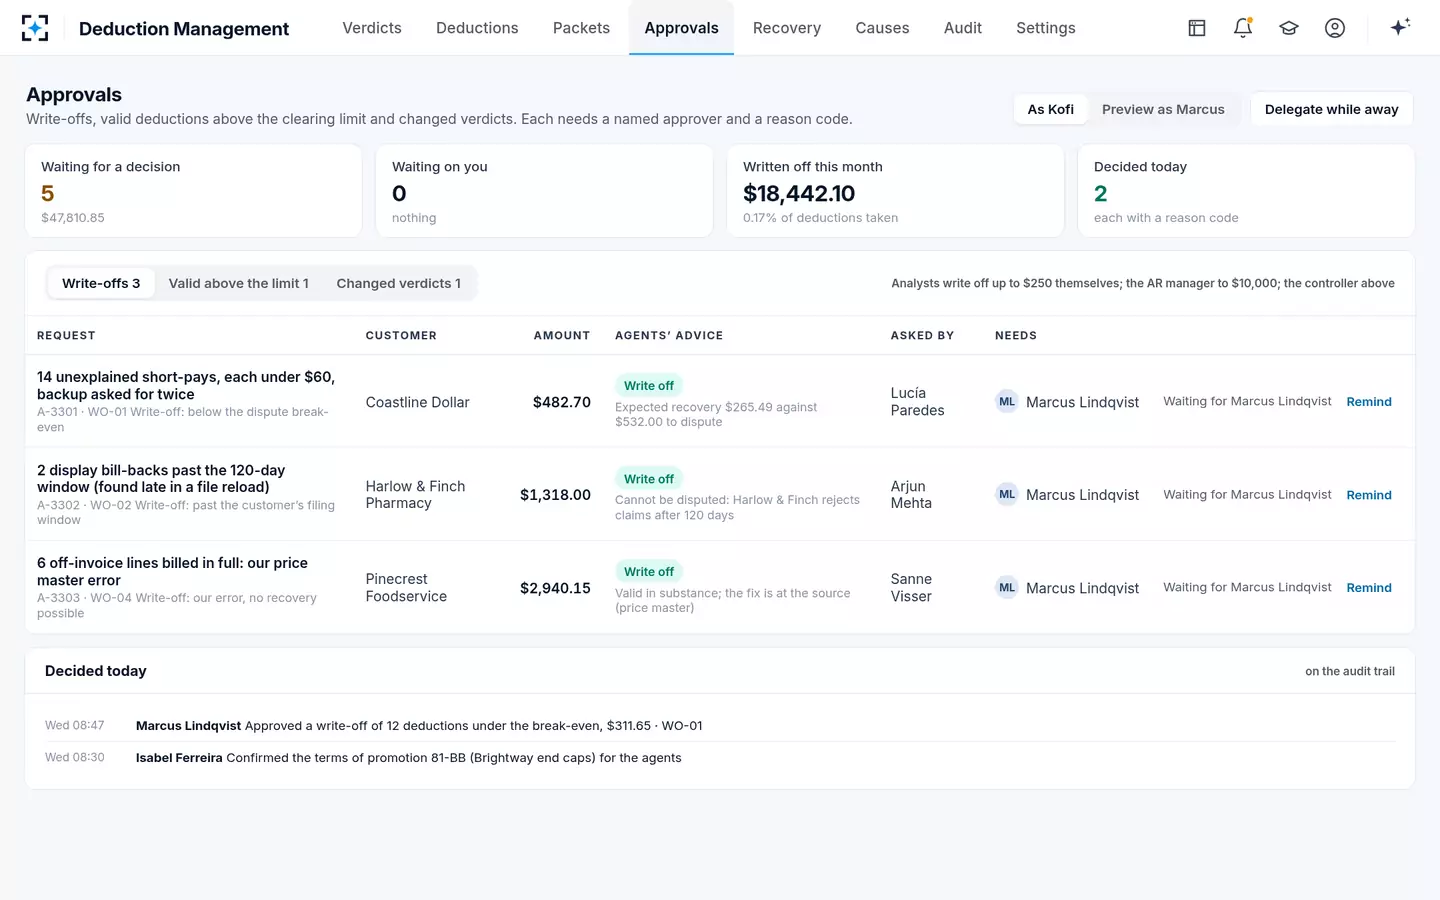This screenshot has width=1440, height=900.
Task: Open the user account icon
Action: 1335,28
